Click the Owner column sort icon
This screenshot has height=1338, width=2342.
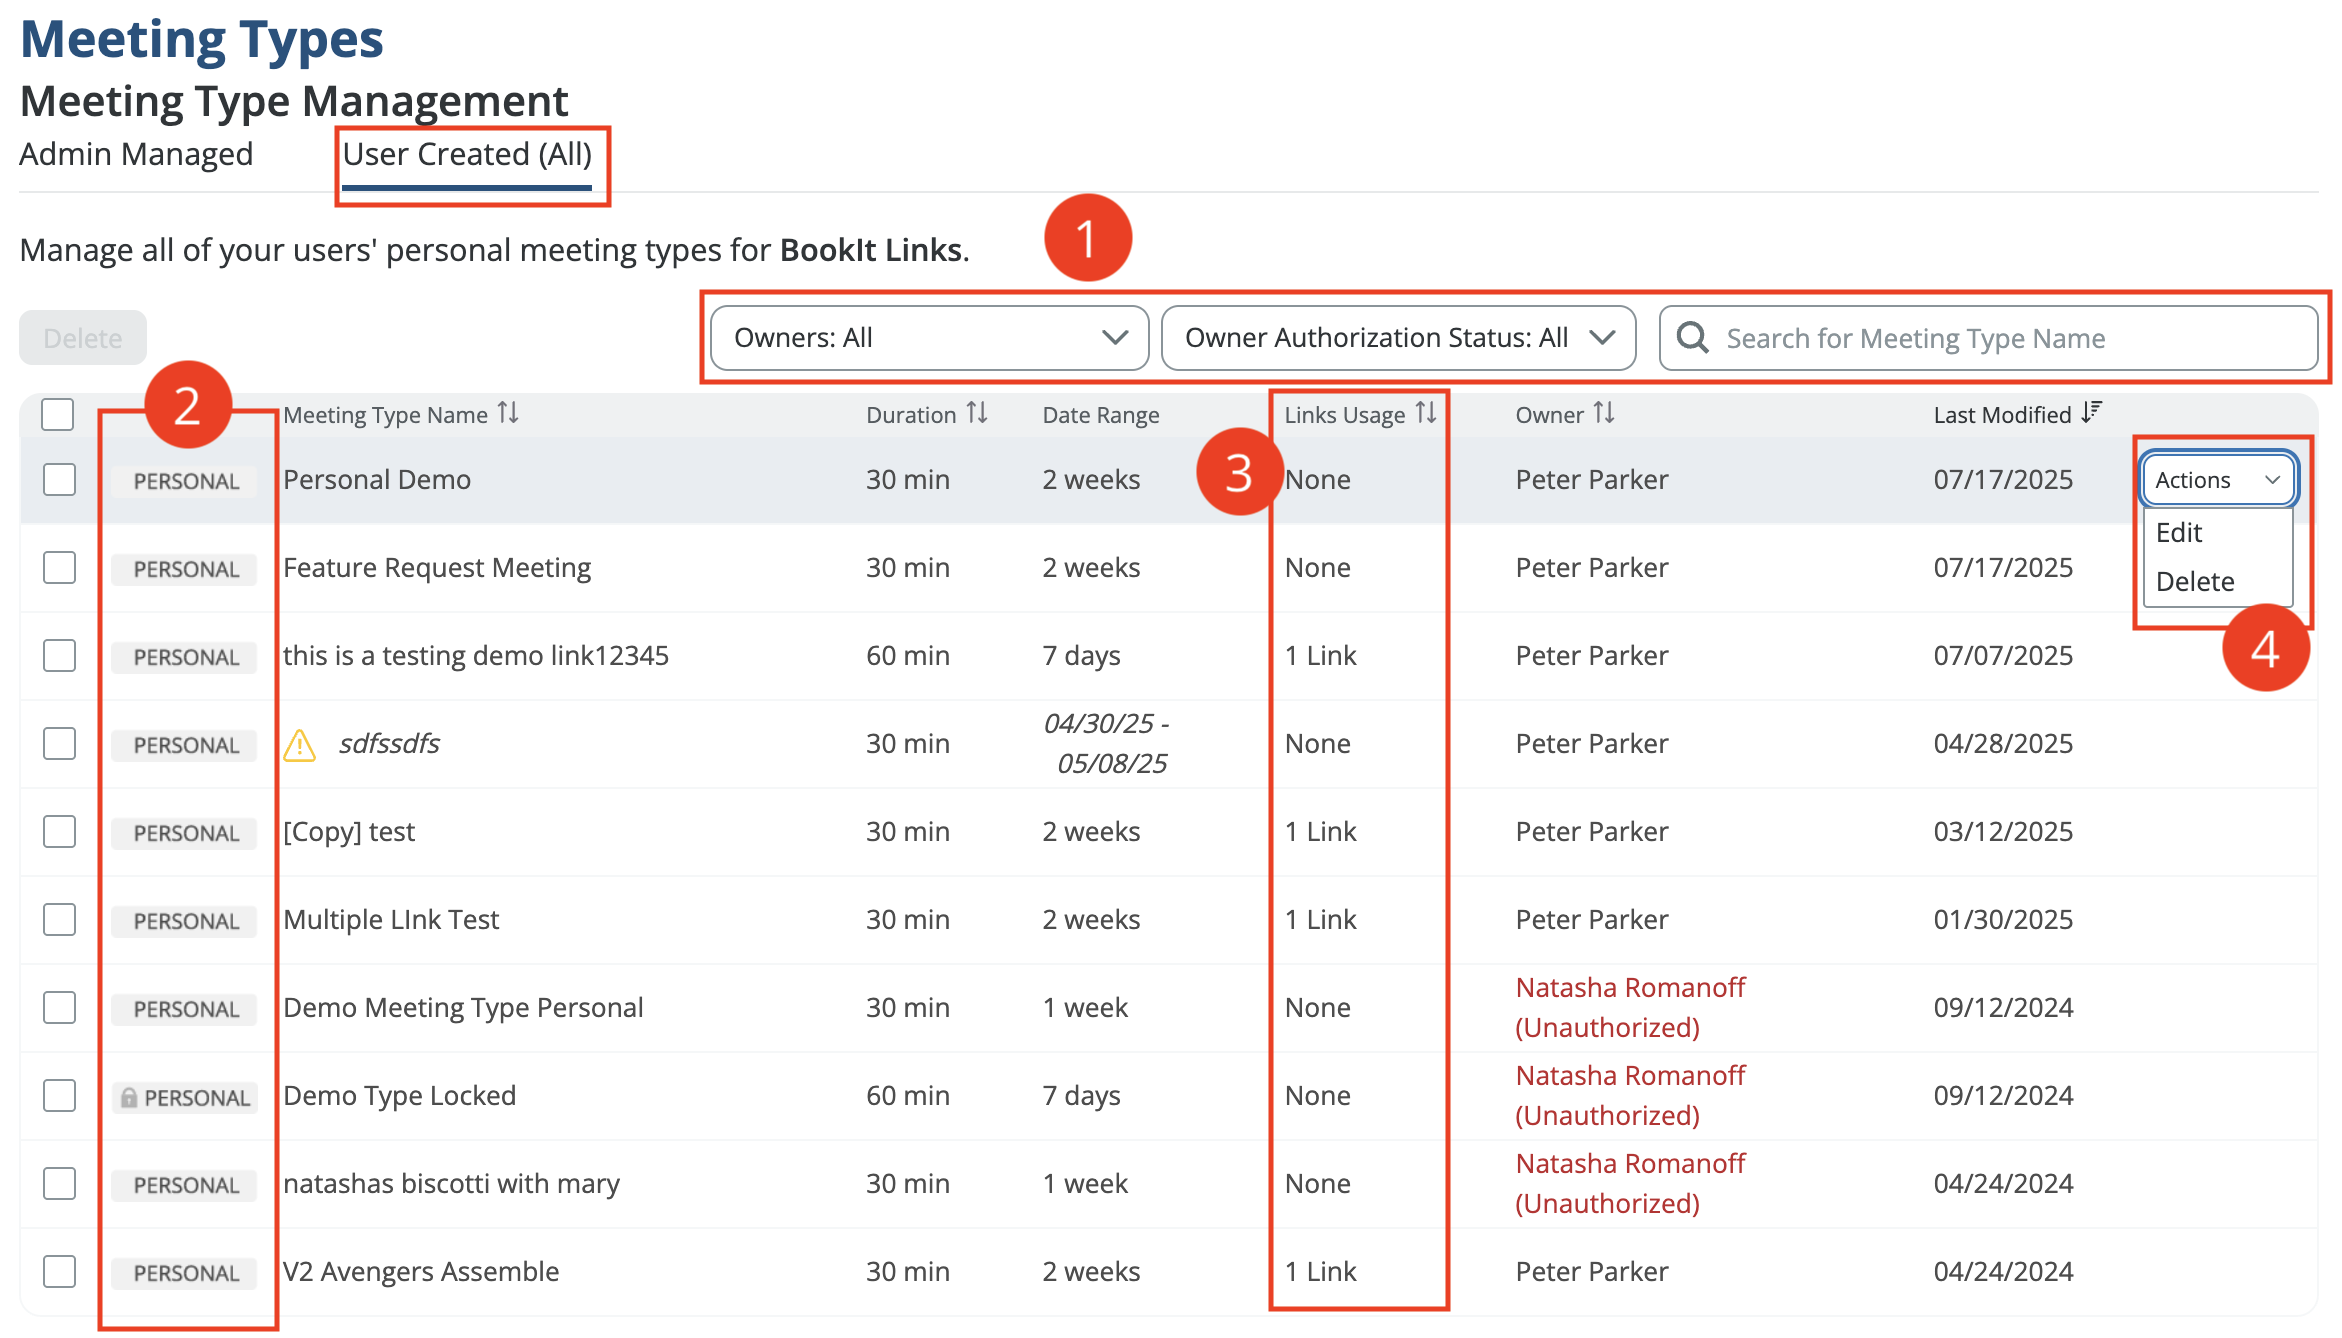pos(1604,413)
